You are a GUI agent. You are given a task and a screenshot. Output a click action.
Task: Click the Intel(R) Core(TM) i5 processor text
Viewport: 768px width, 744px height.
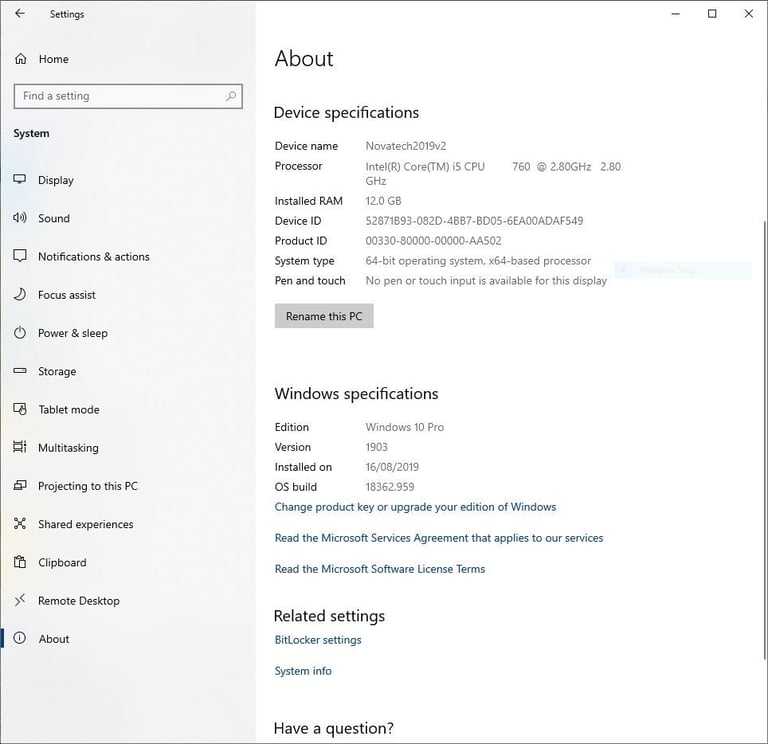point(493,173)
